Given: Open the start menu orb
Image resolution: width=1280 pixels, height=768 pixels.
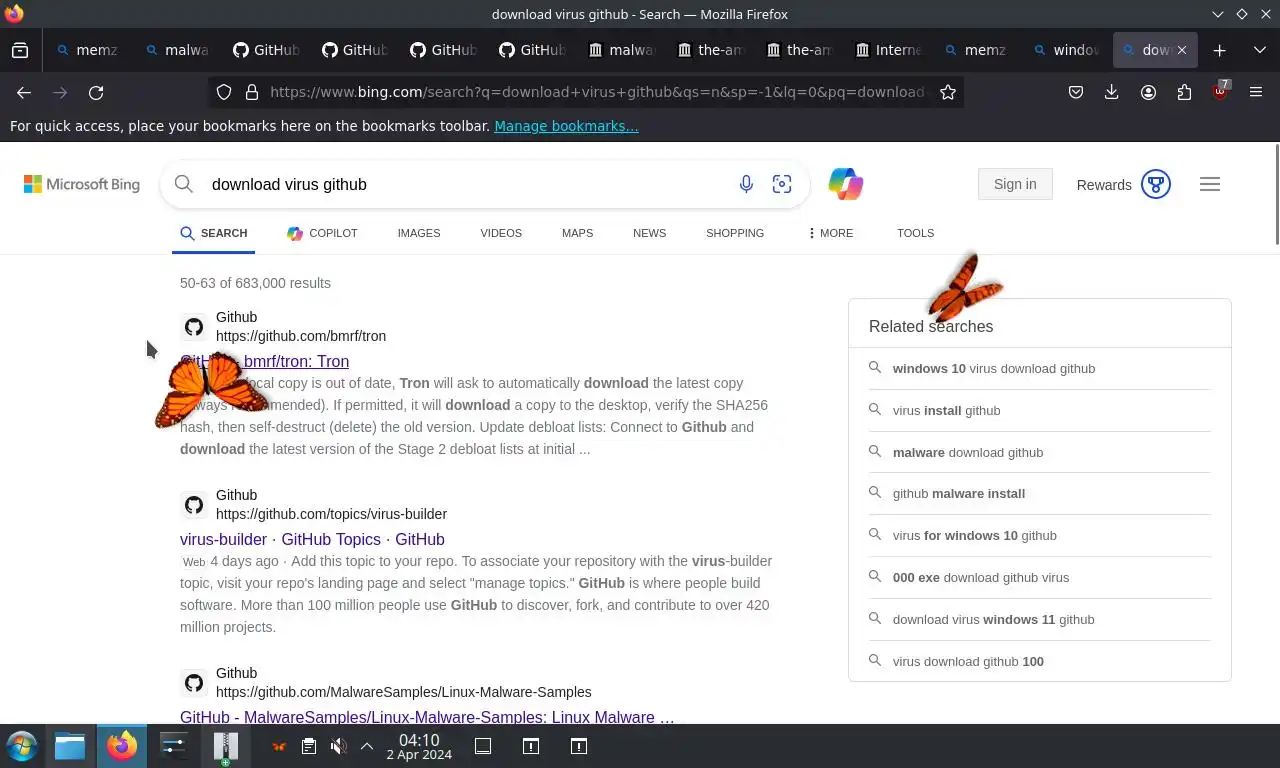Looking at the screenshot, I should tap(22, 746).
